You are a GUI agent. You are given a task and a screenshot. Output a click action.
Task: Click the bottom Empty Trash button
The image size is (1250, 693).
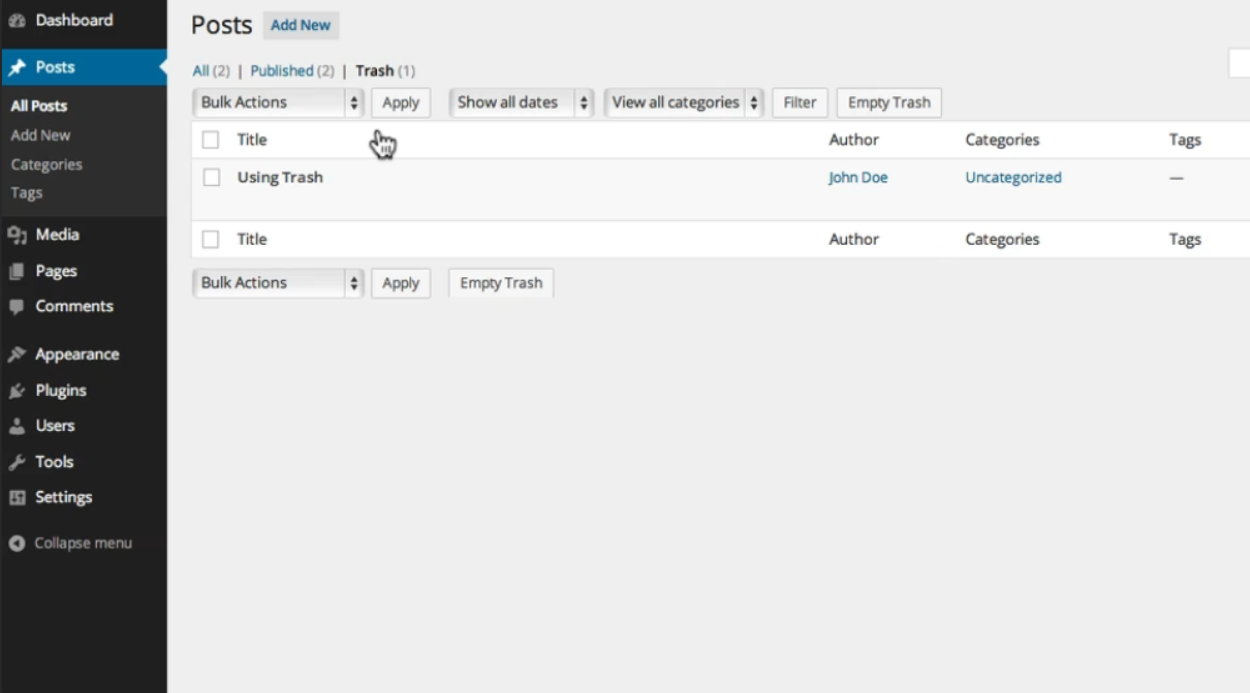pos(501,283)
